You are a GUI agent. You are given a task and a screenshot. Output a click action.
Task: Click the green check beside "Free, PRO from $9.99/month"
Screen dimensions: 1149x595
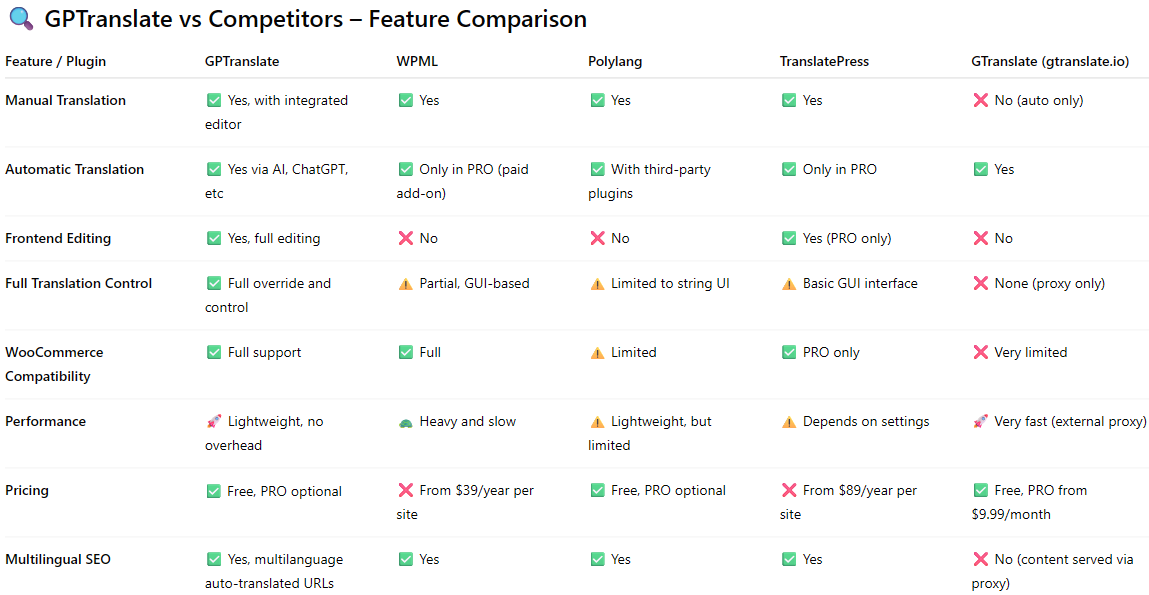[x=981, y=491]
